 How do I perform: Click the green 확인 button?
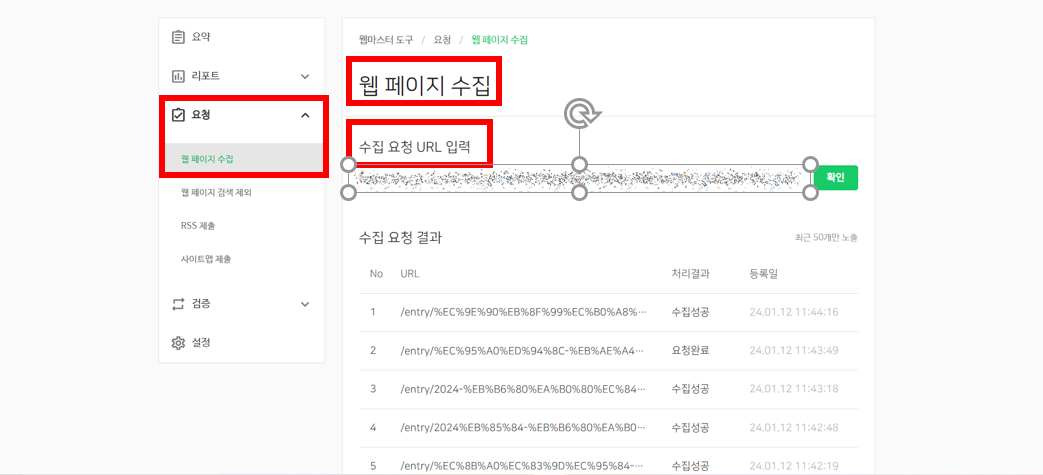(x=835, y=178)
